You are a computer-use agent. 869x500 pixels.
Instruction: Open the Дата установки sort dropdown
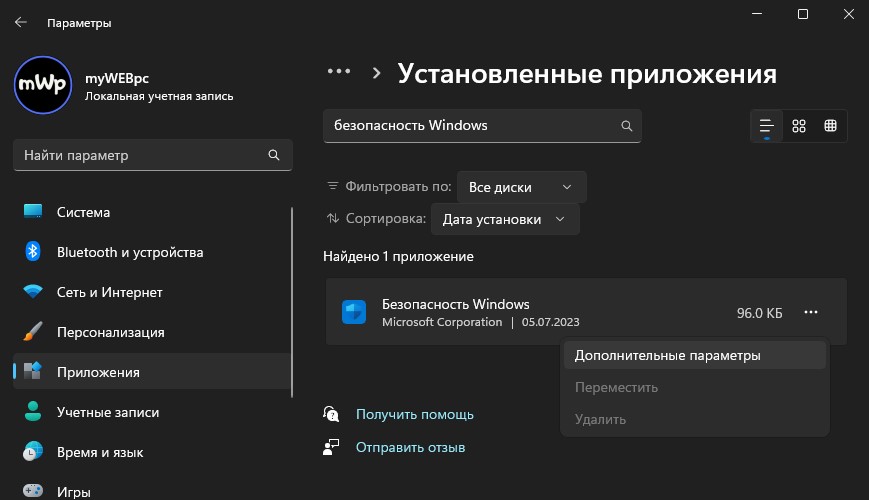coord(505,220)
